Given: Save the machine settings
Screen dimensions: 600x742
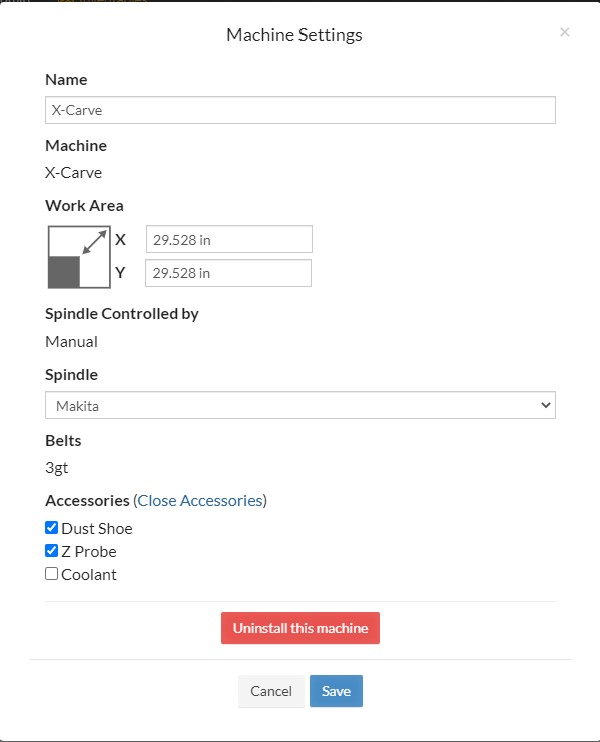Looking at the screenshot, I should 336,691.
